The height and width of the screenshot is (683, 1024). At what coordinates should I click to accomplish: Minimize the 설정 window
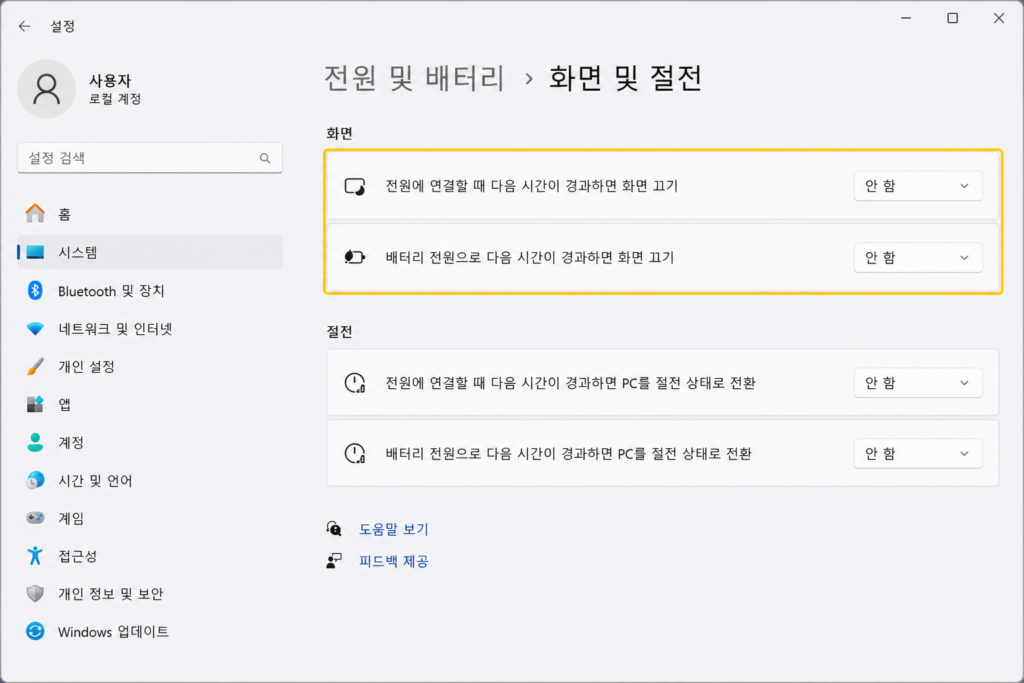[906, 18]
